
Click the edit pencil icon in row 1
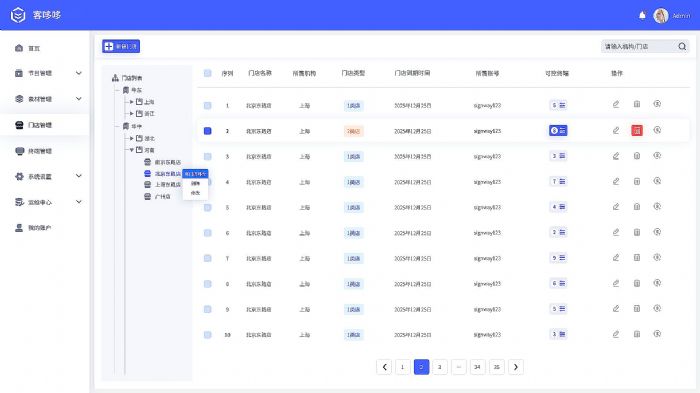616,105
